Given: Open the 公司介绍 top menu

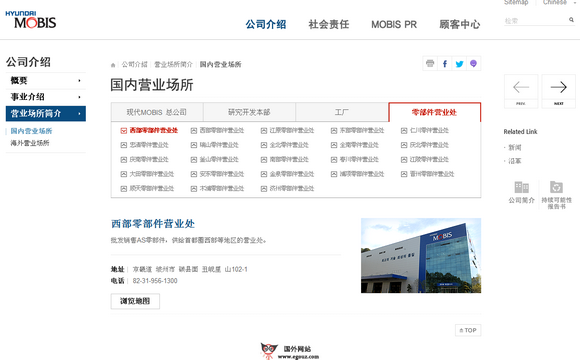Looking at the screenshot, I should [266, 24].
